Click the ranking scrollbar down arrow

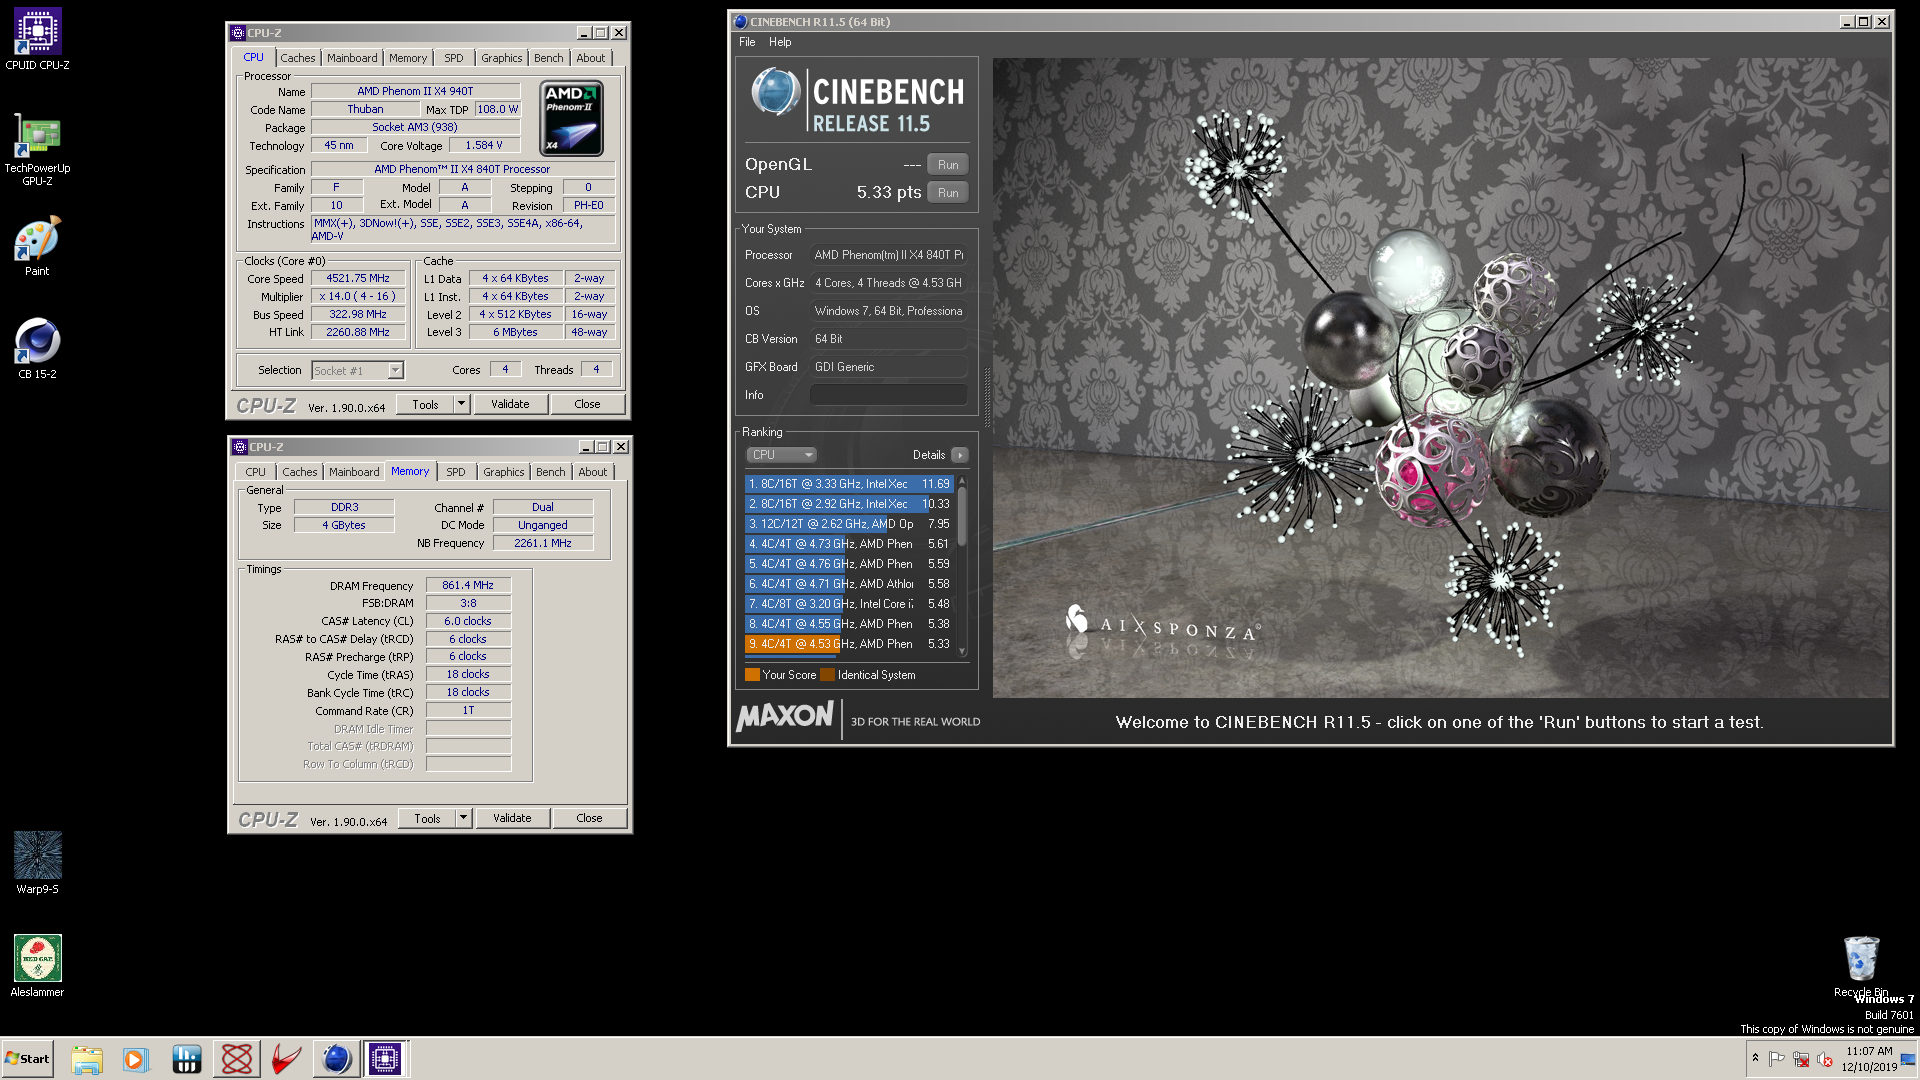coord(962,652)
